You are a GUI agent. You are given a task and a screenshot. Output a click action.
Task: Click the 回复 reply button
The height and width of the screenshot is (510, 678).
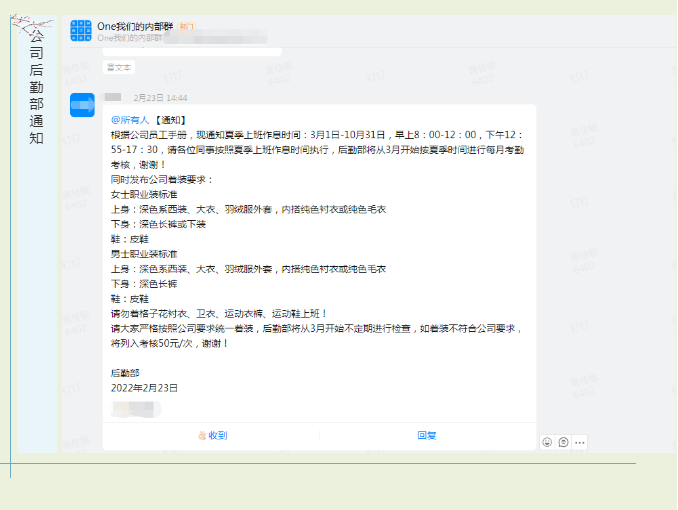pos(427,435)
